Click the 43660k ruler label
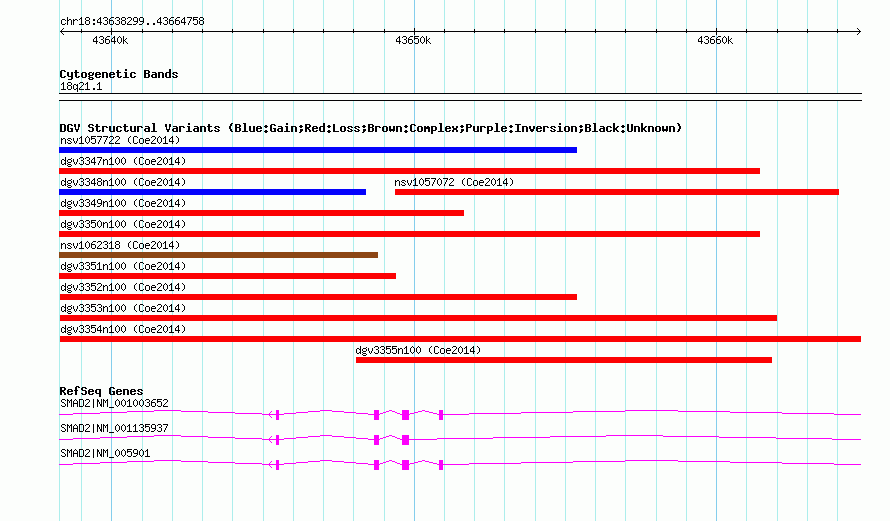 [x=715, y=40]
